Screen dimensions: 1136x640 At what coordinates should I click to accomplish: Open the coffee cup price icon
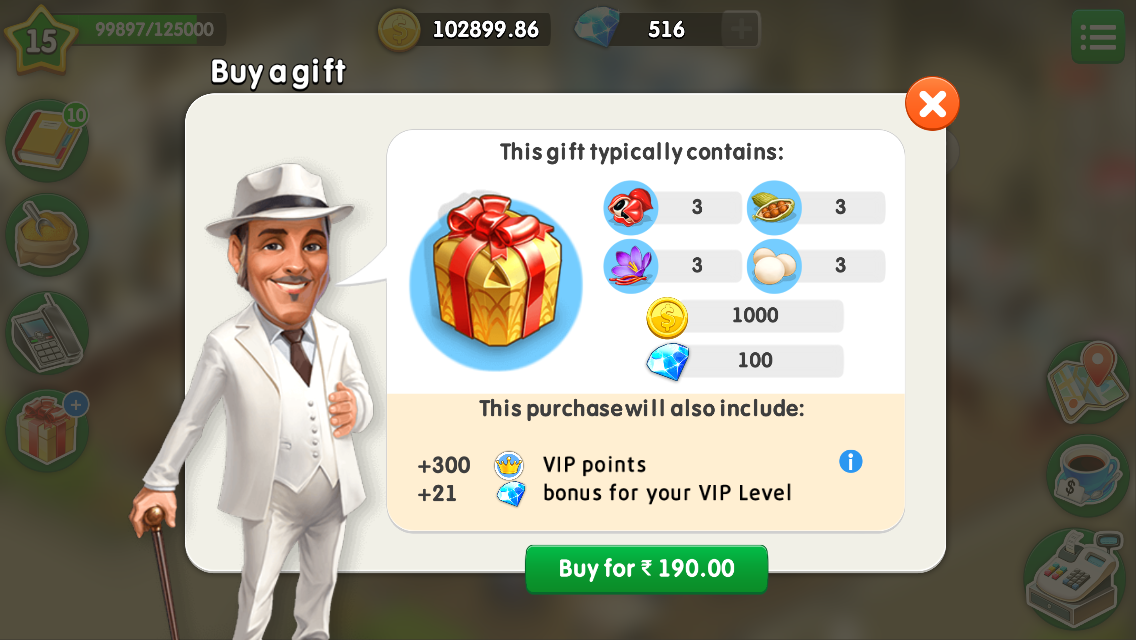(x=1087, y=475)
